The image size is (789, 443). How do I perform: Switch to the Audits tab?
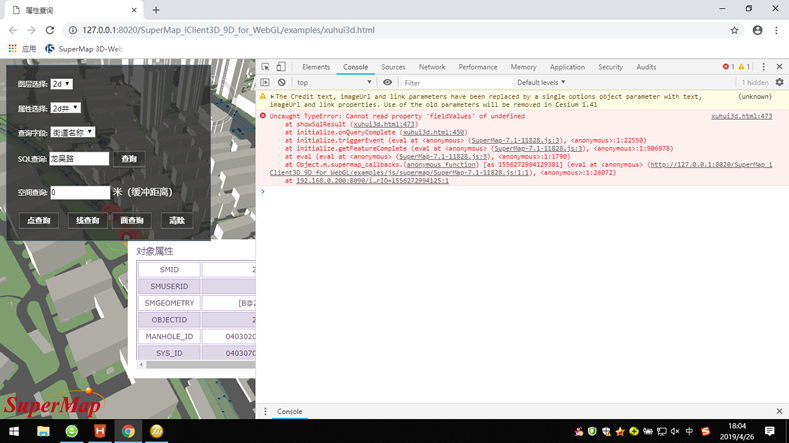point(646,67)
